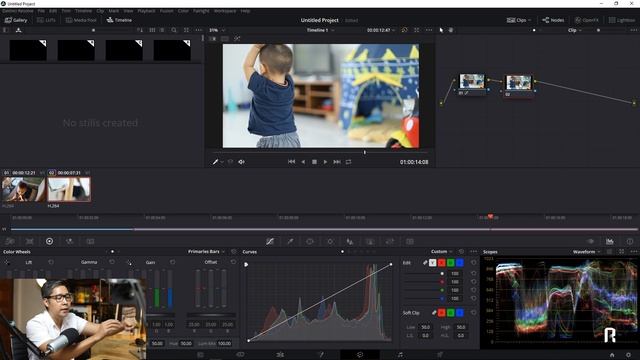Toggle loop playback in viewer
This screenshot has width=640, height=360.
(348, 162)
